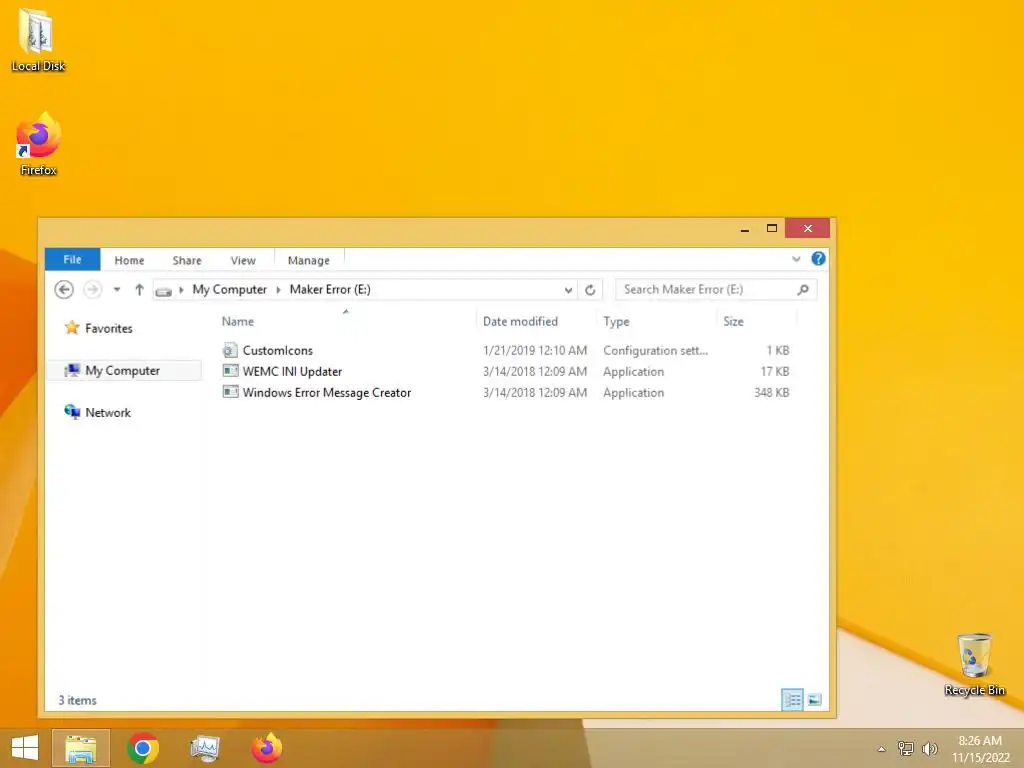Viewport: 1024px width, 768px height.
Task: Open the monitor app on taskbar
Action: (x=205, y=748)
